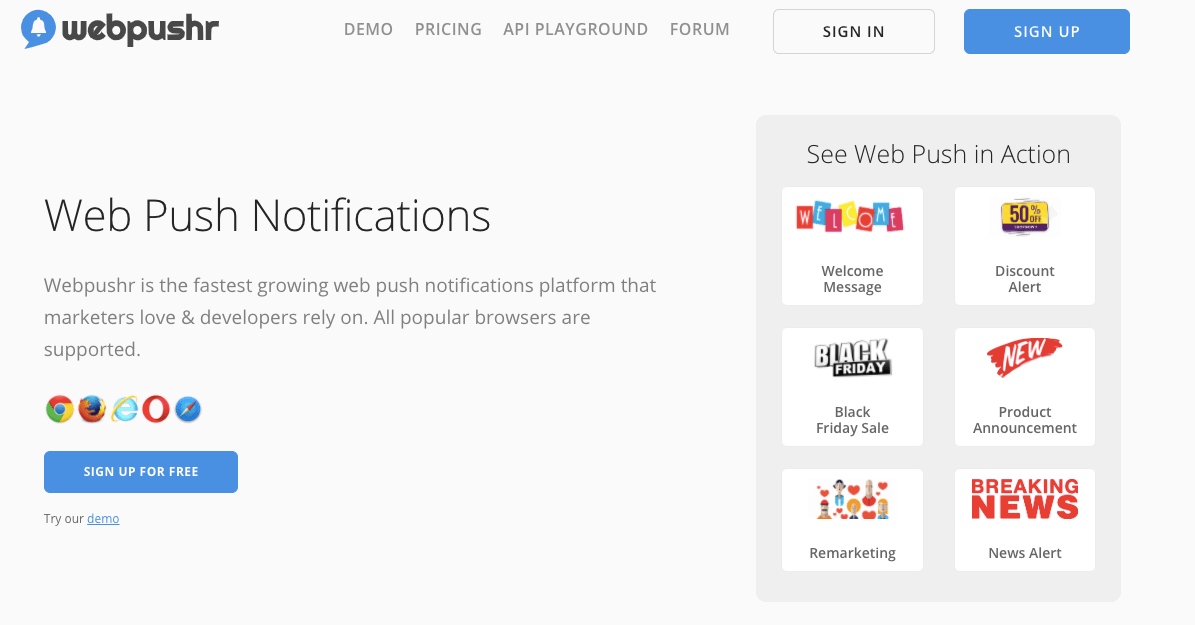Open the Remarketing demo card
The width and height of the screenshot is (1195, 625).
pyautogui.click(x=852, y=520)
